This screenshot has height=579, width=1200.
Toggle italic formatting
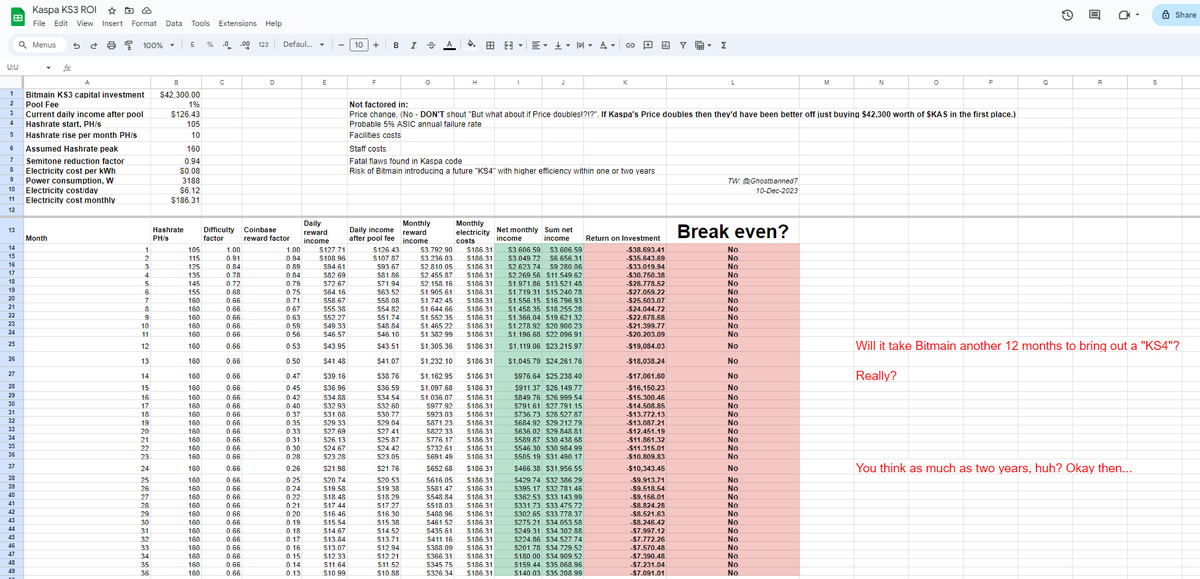tap(414, 45)
